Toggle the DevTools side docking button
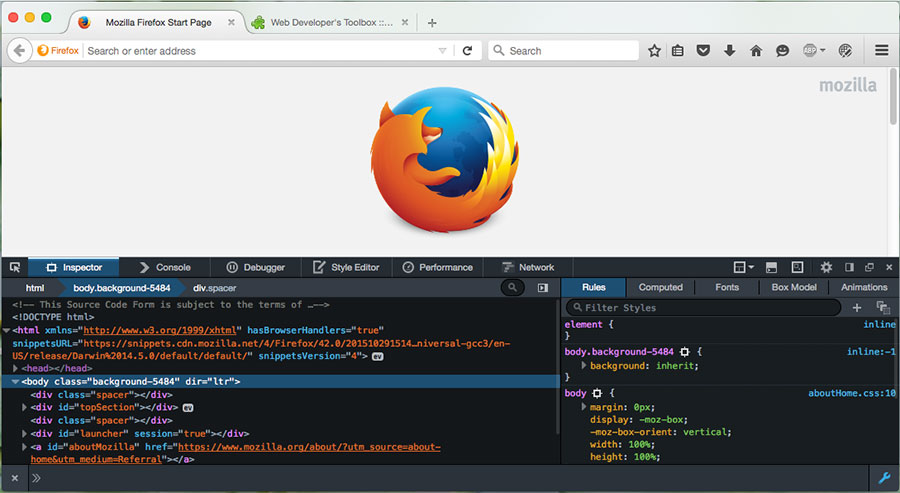This screenshot has height=493, width=900. 849,267
